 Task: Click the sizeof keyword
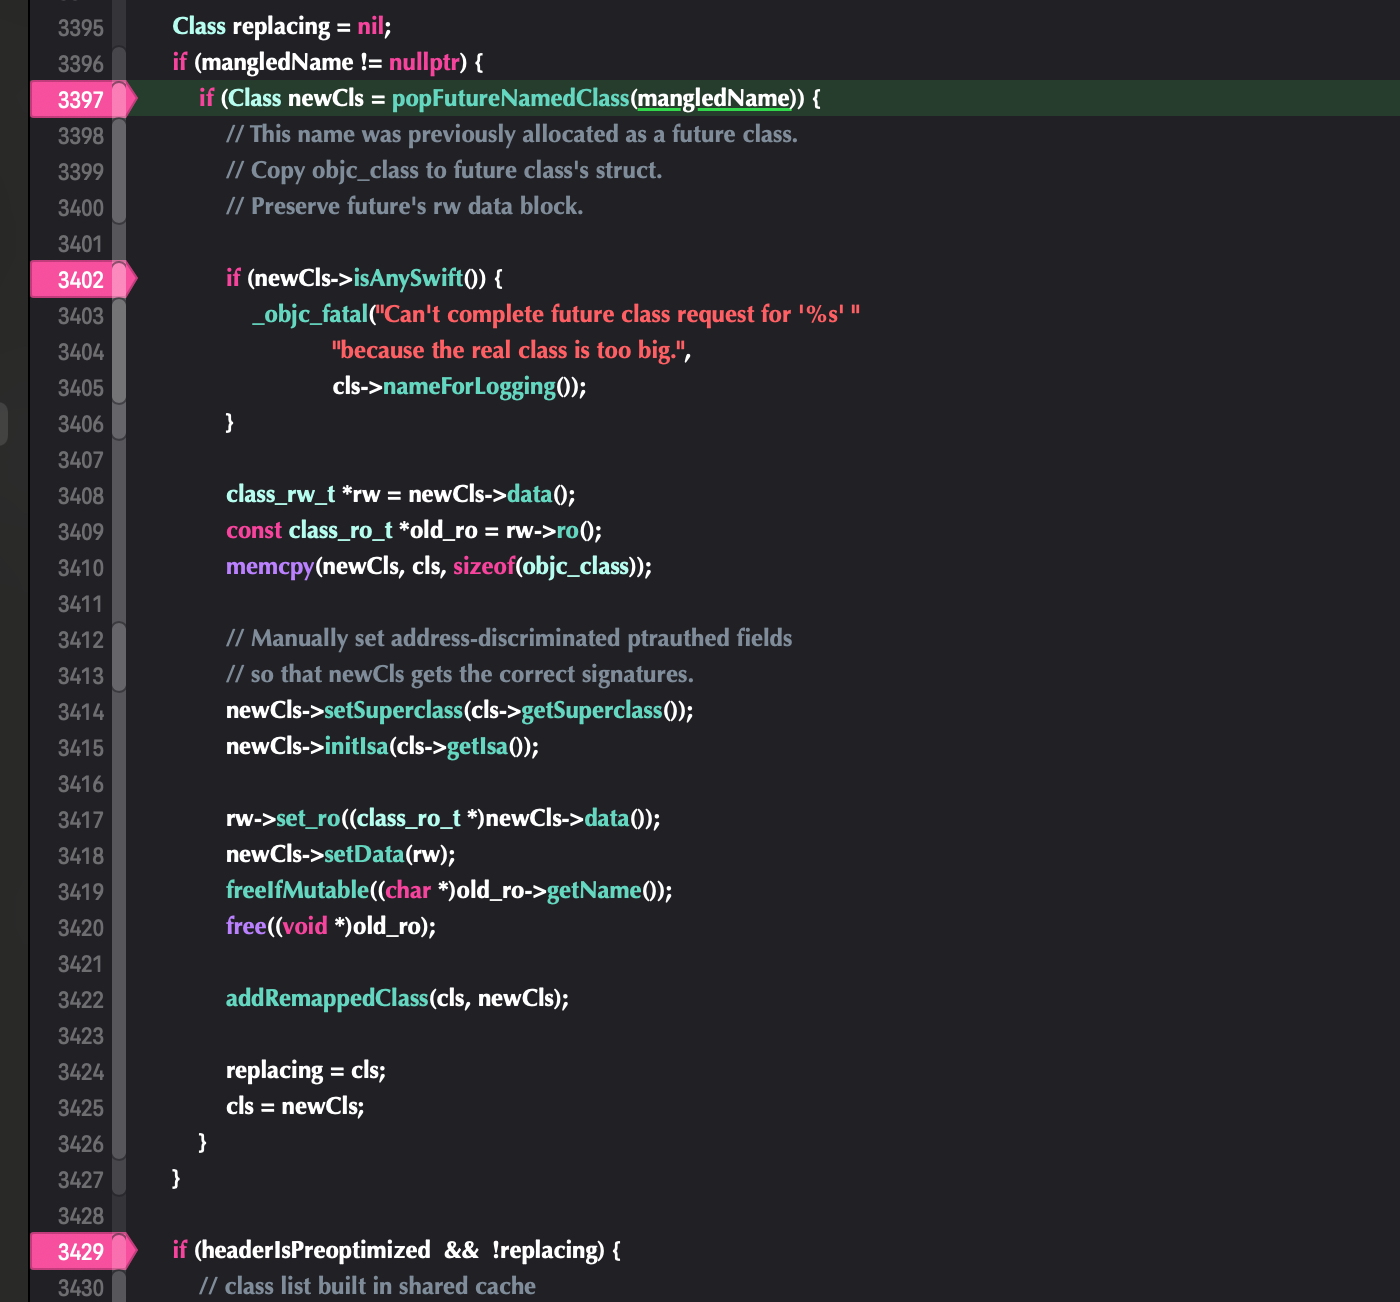coord(484,566)
